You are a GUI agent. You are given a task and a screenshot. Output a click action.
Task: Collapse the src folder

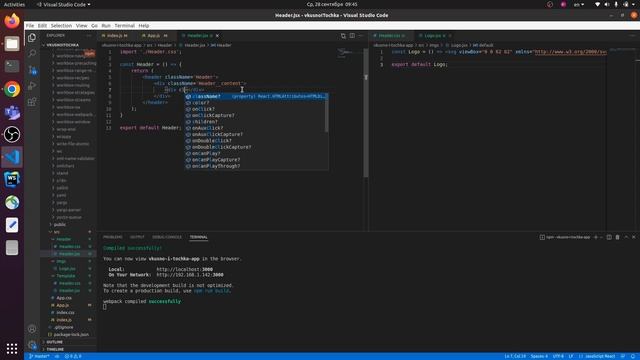(57, 232)
